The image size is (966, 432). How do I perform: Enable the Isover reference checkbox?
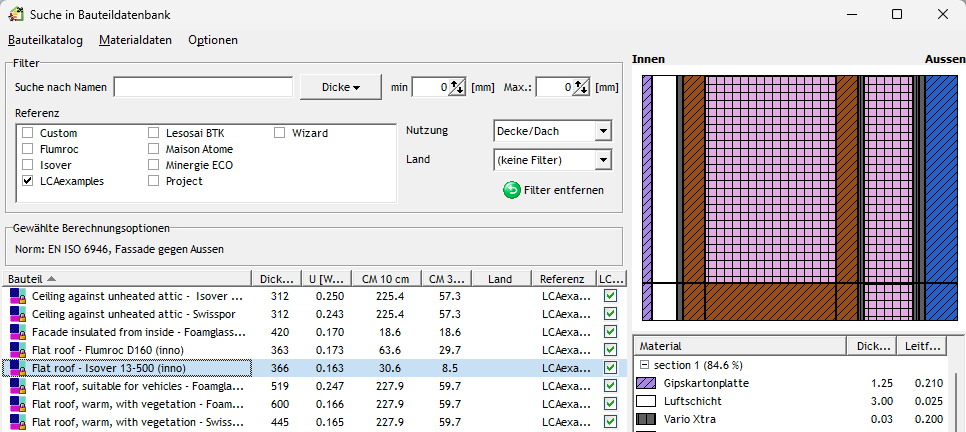[28, 165]
